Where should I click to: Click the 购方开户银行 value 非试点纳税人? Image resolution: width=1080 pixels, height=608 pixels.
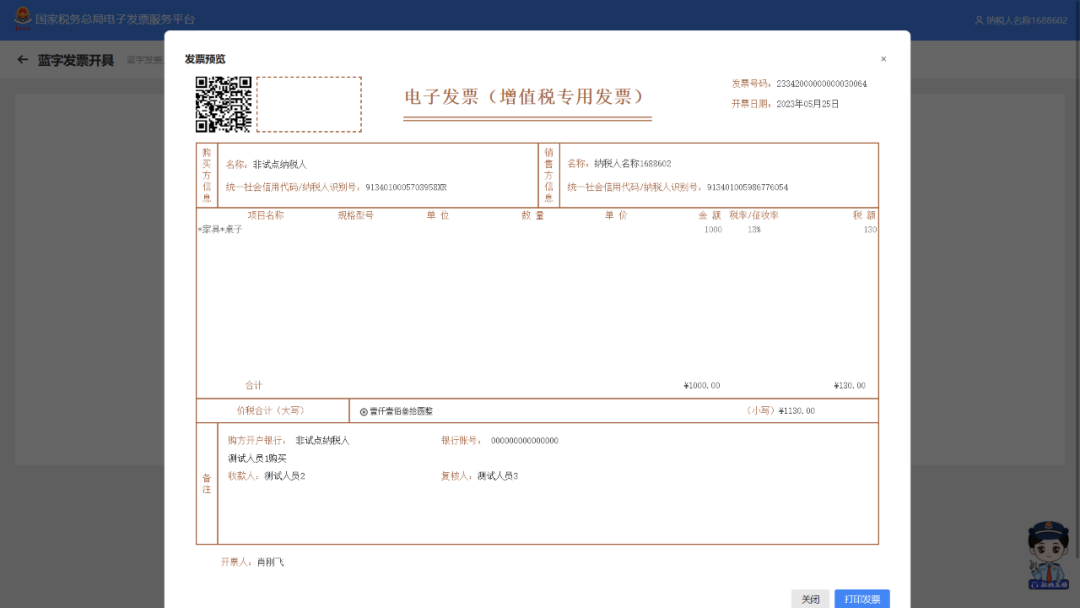[x=322, y=441]
